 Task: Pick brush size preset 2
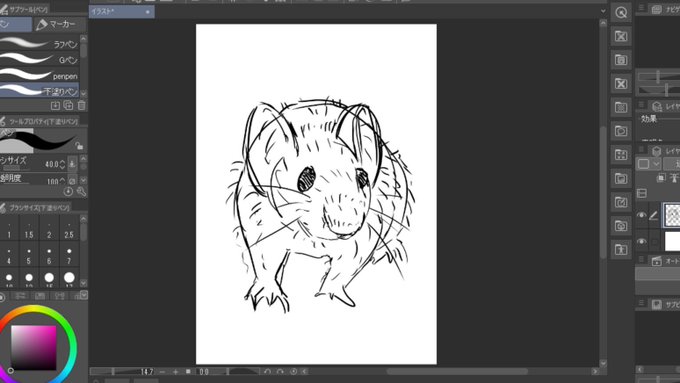(x=49, y=230)
